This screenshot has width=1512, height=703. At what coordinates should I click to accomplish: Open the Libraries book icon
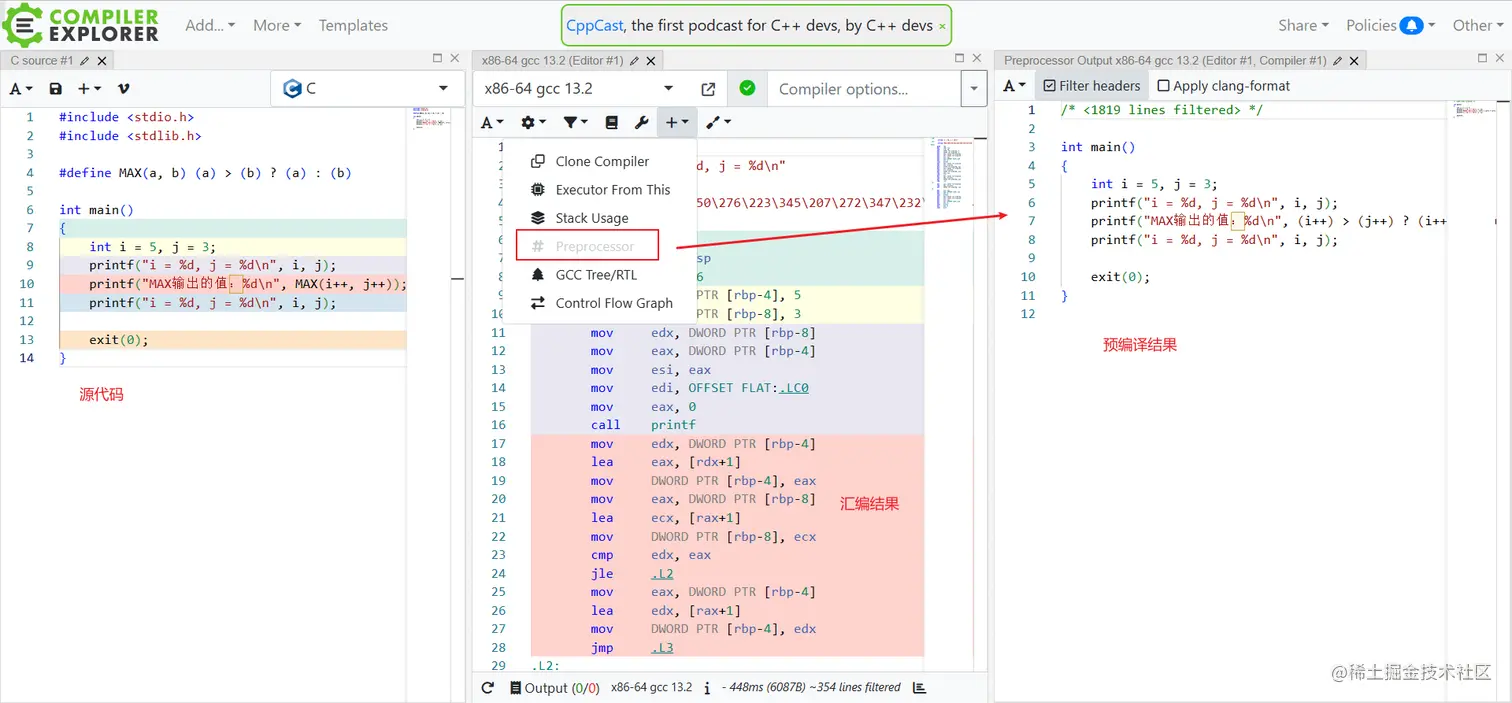coord(612,122)
